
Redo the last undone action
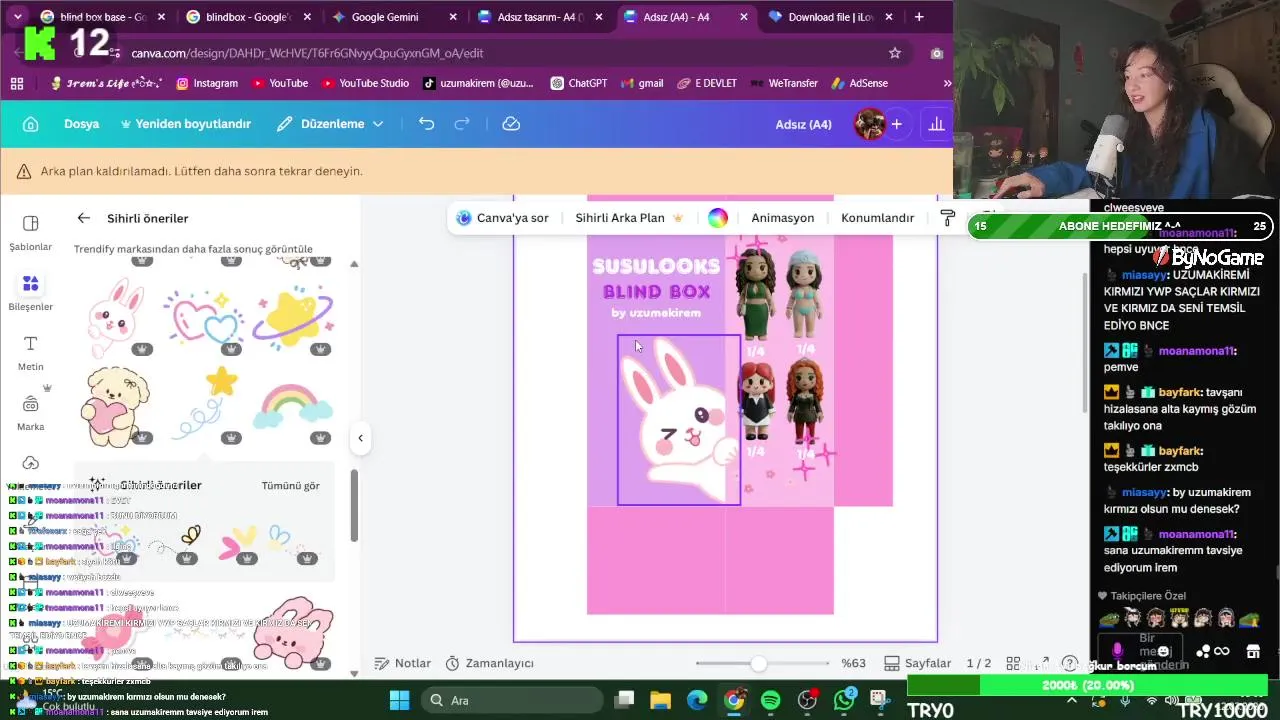coord(462,124)
